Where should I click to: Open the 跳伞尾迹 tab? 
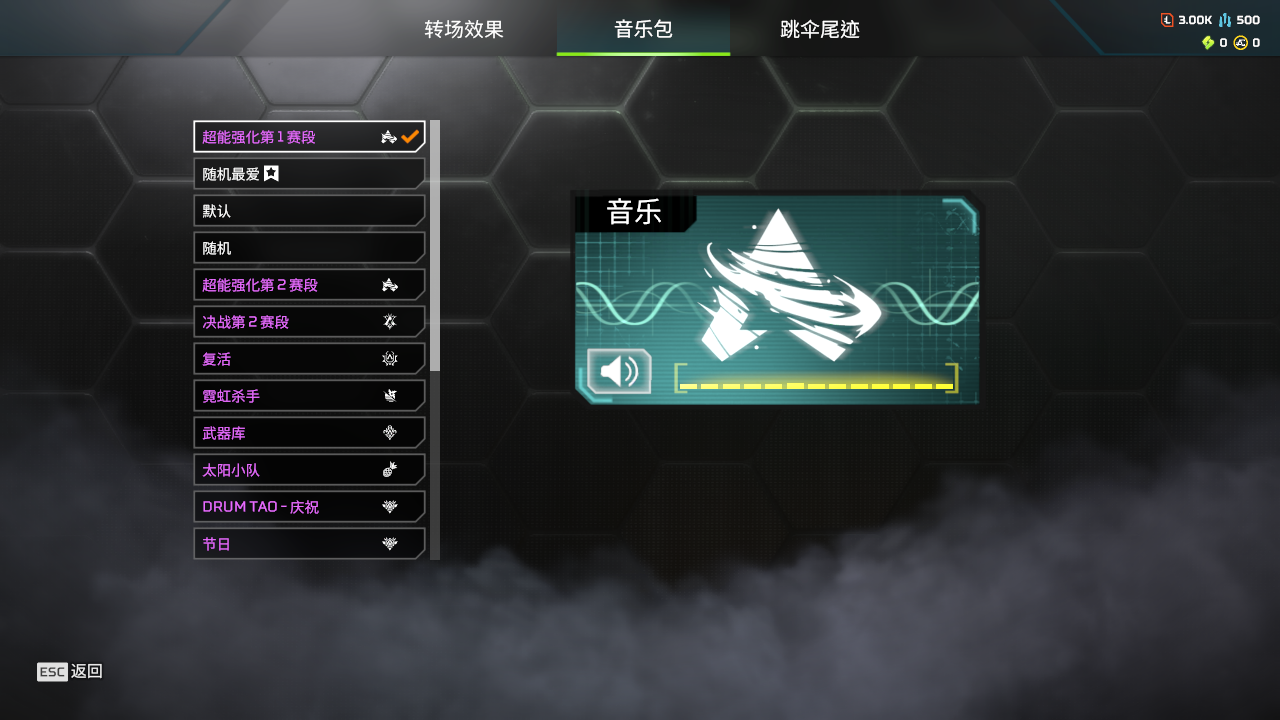[x=820, y=29]
